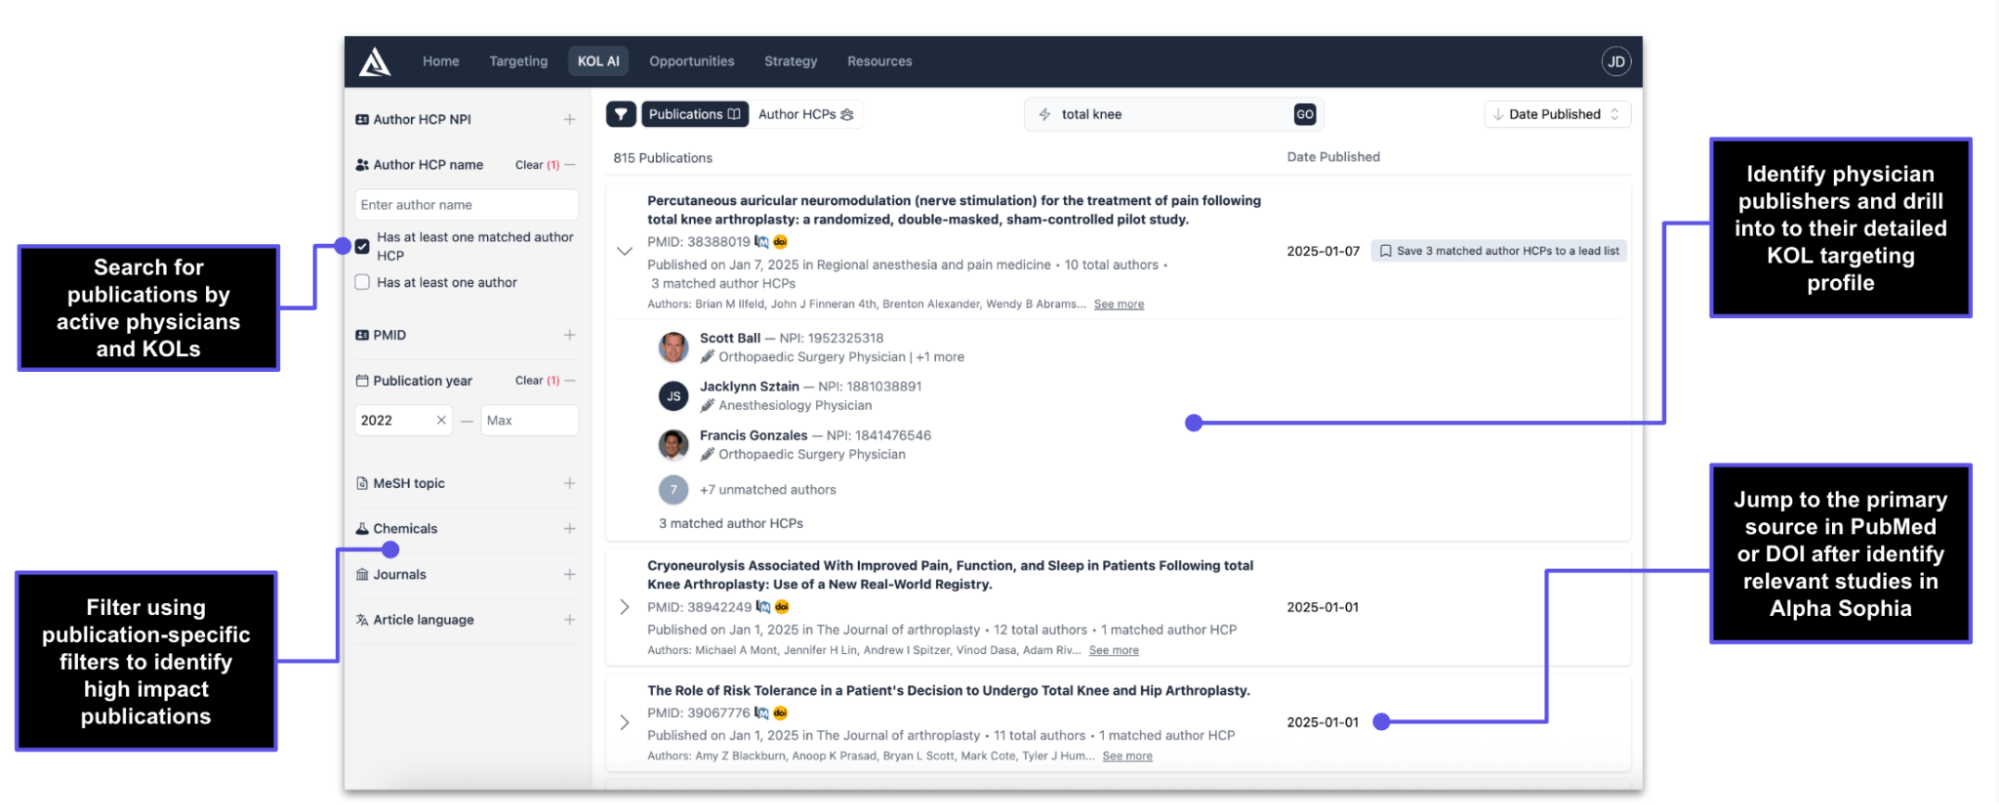Click the GO search button
The height and width of the screenshot is (805, 1999).
point(1305,114)
